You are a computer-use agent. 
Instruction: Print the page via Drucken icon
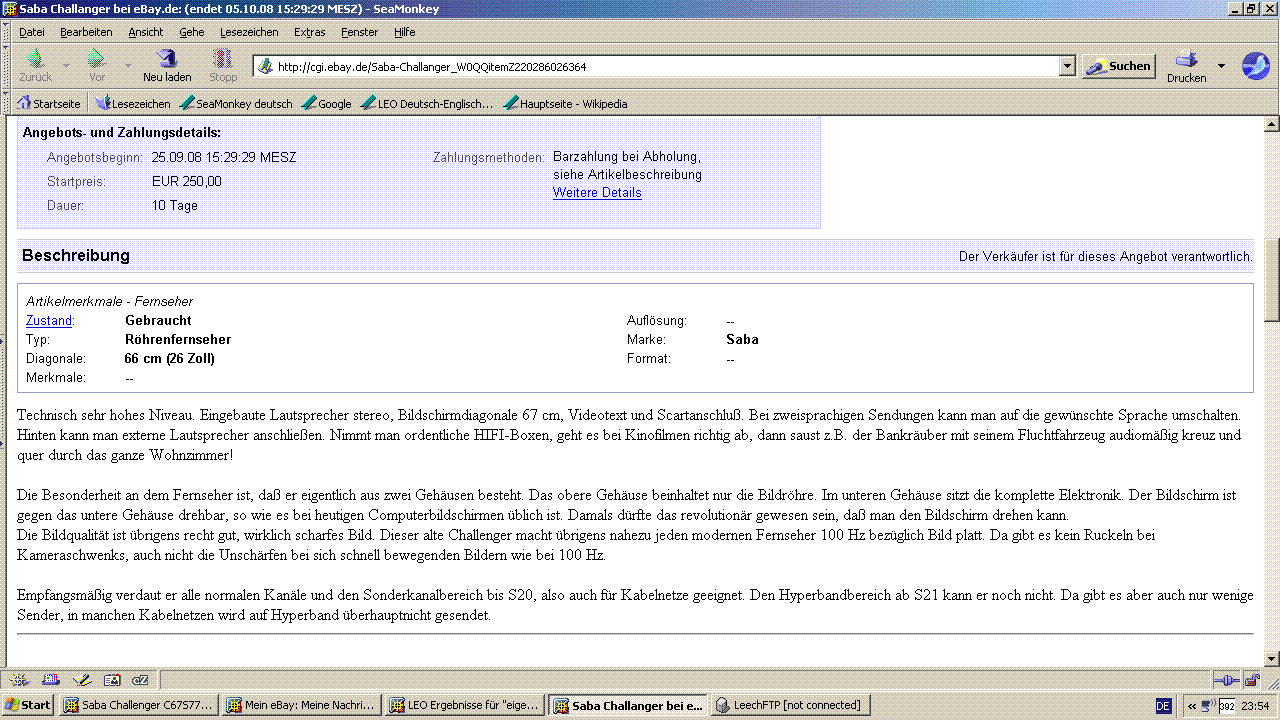click(x=1187, y=66)
